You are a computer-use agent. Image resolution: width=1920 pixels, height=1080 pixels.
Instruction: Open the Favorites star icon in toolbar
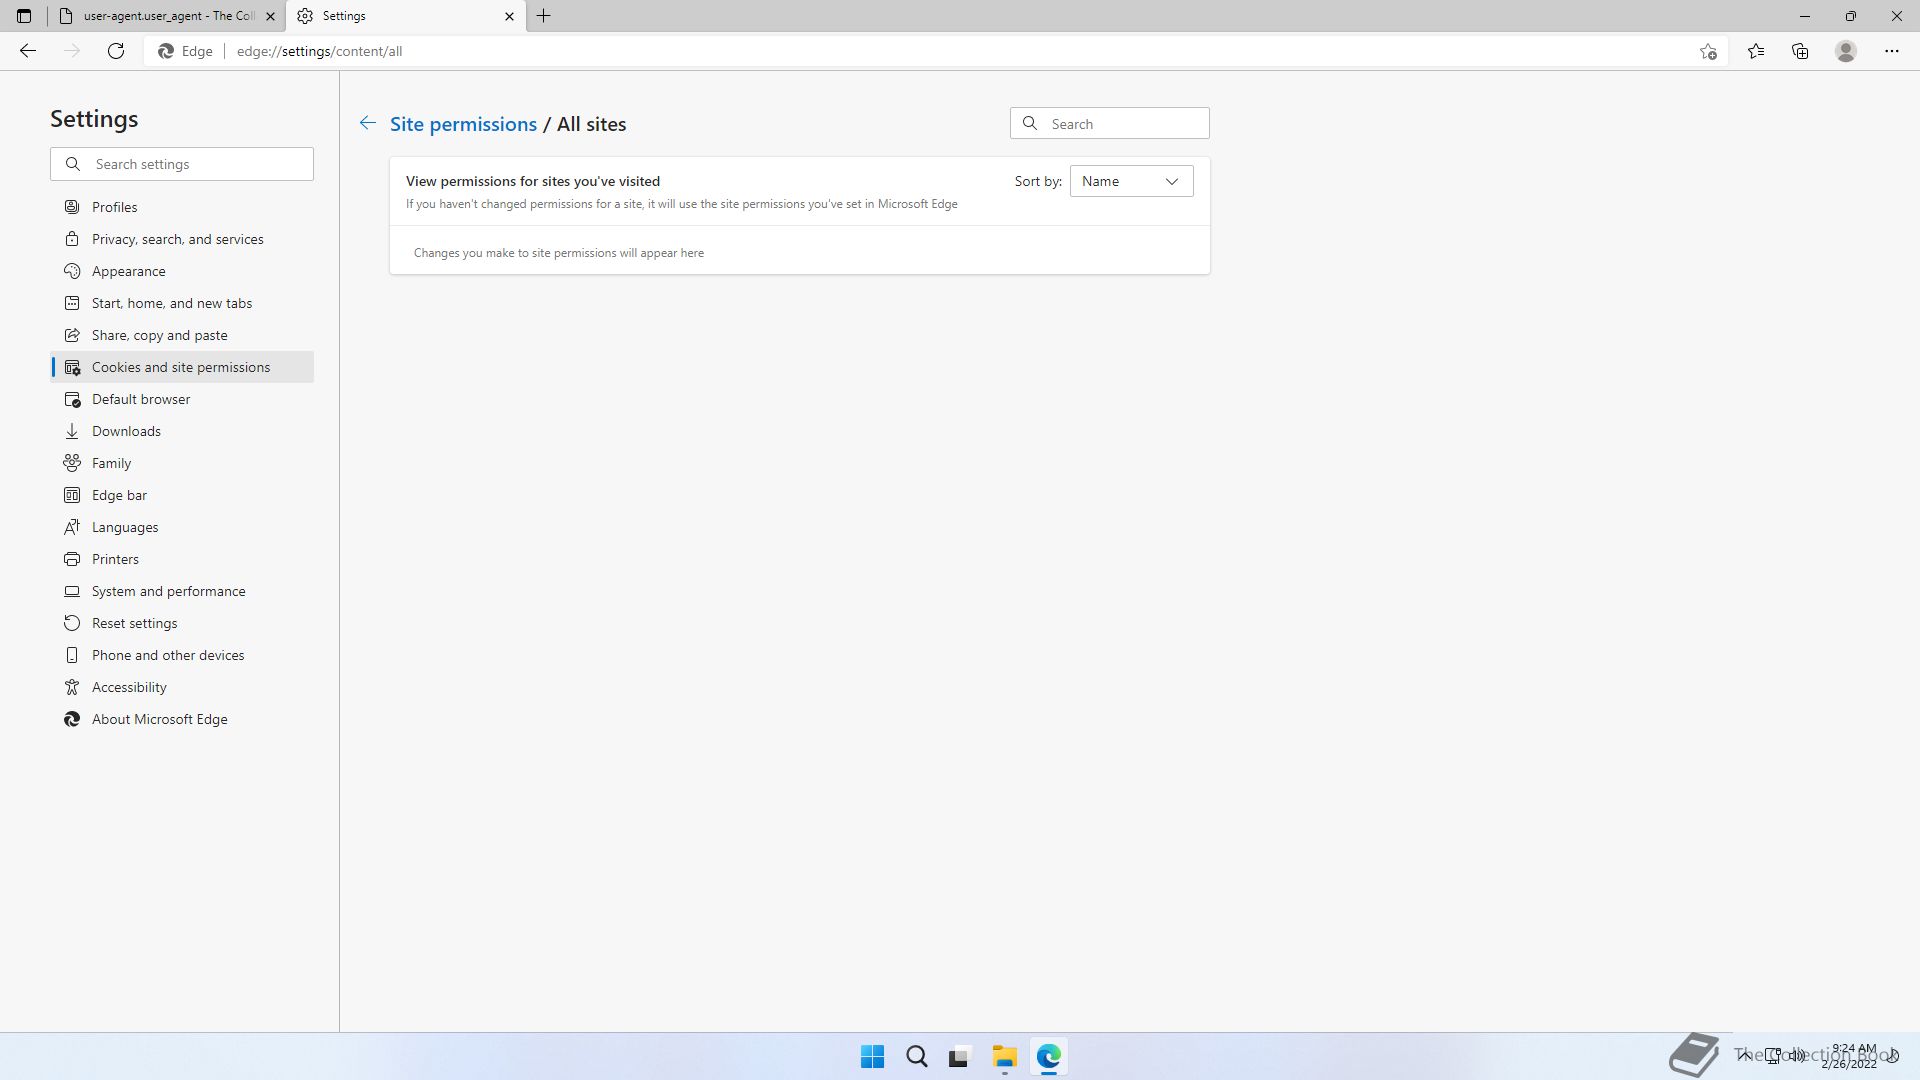pyautogui.click(x=1755, y=51)
